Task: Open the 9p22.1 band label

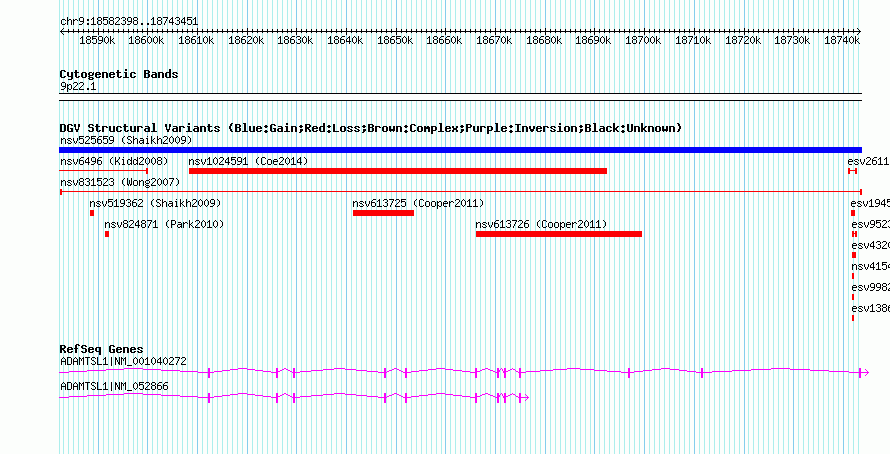Action: pos(78,86)
